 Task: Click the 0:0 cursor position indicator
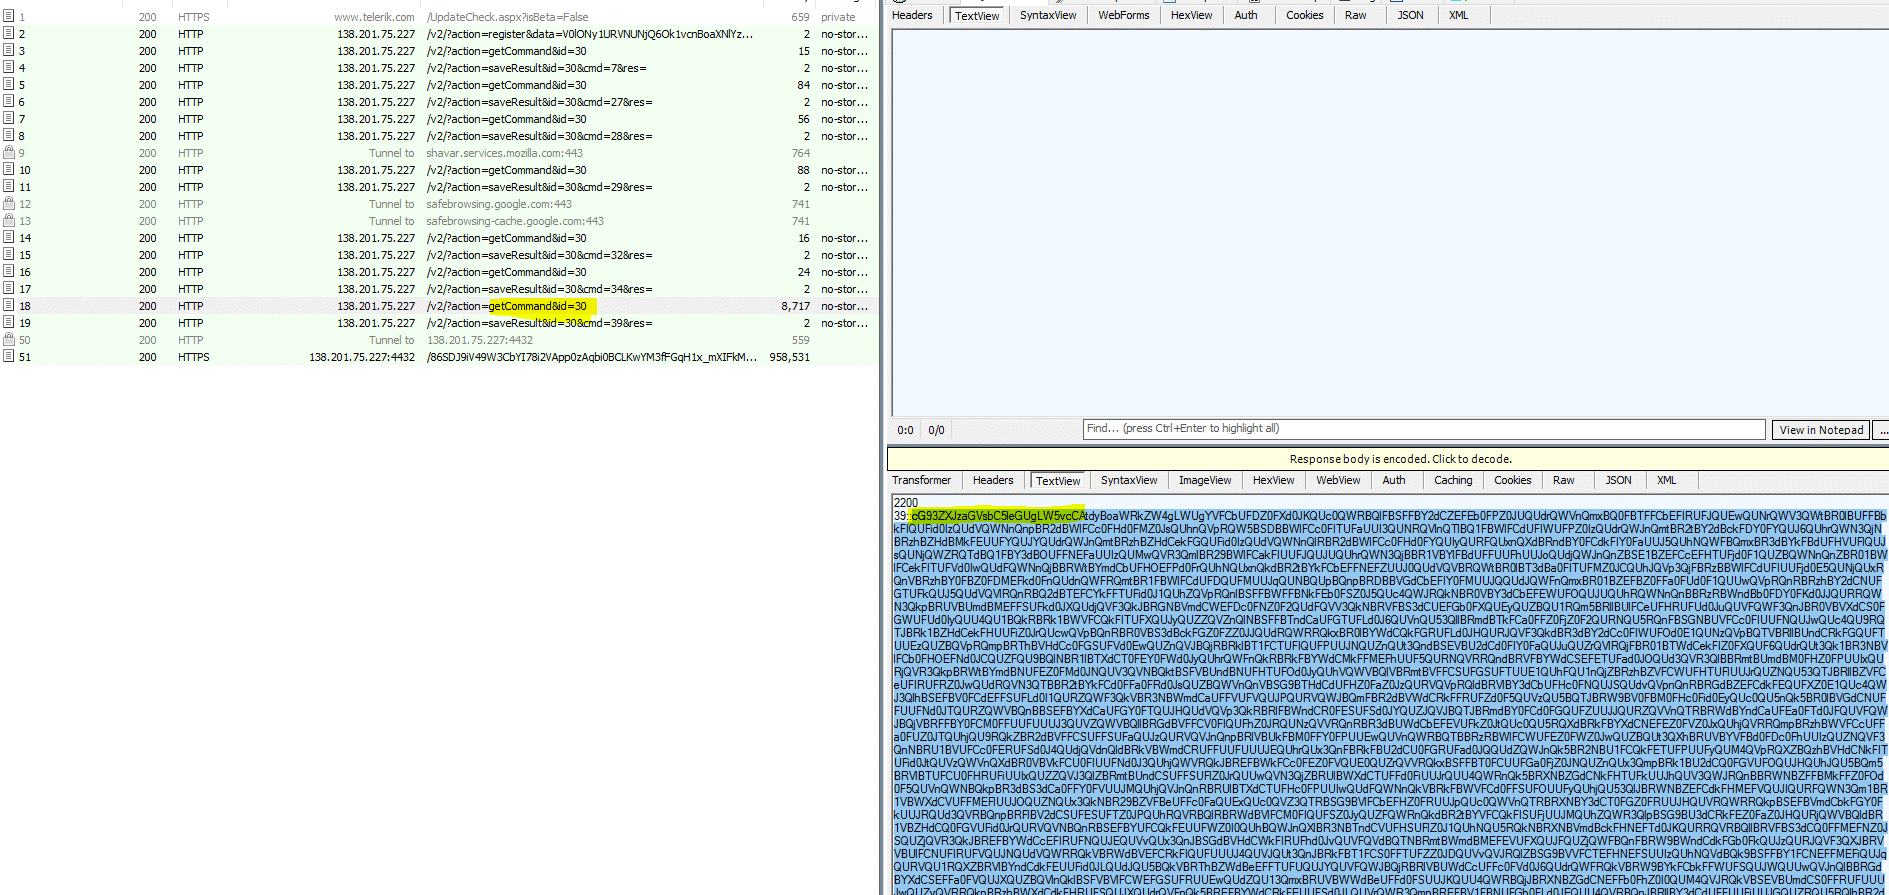click(x=905, y=430)
